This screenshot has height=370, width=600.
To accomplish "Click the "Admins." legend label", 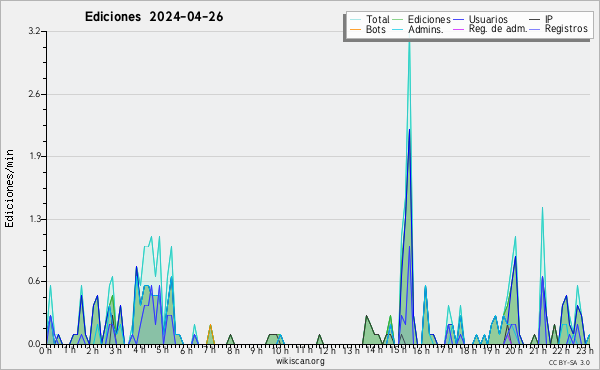I will (426, 29).
